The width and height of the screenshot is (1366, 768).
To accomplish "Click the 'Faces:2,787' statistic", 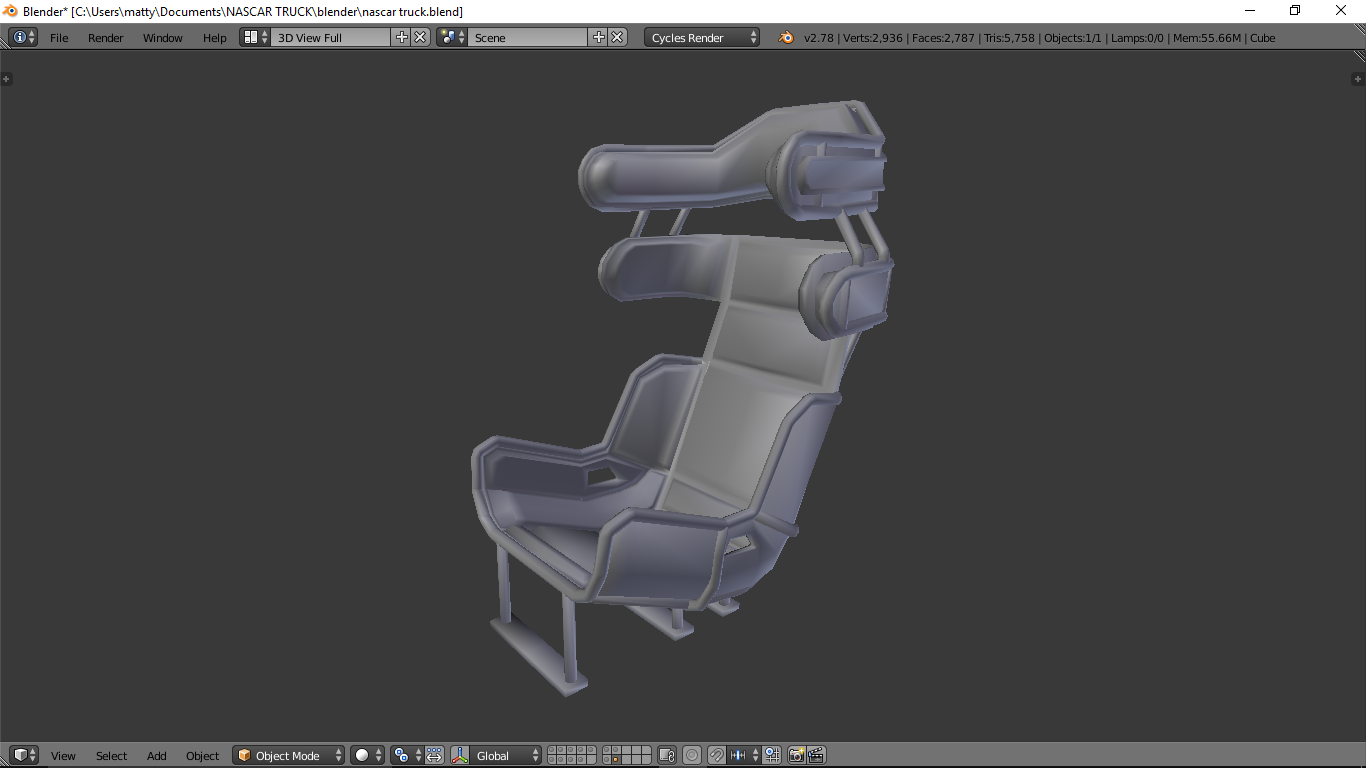I will pyautogui.click(x=942, y=38).
